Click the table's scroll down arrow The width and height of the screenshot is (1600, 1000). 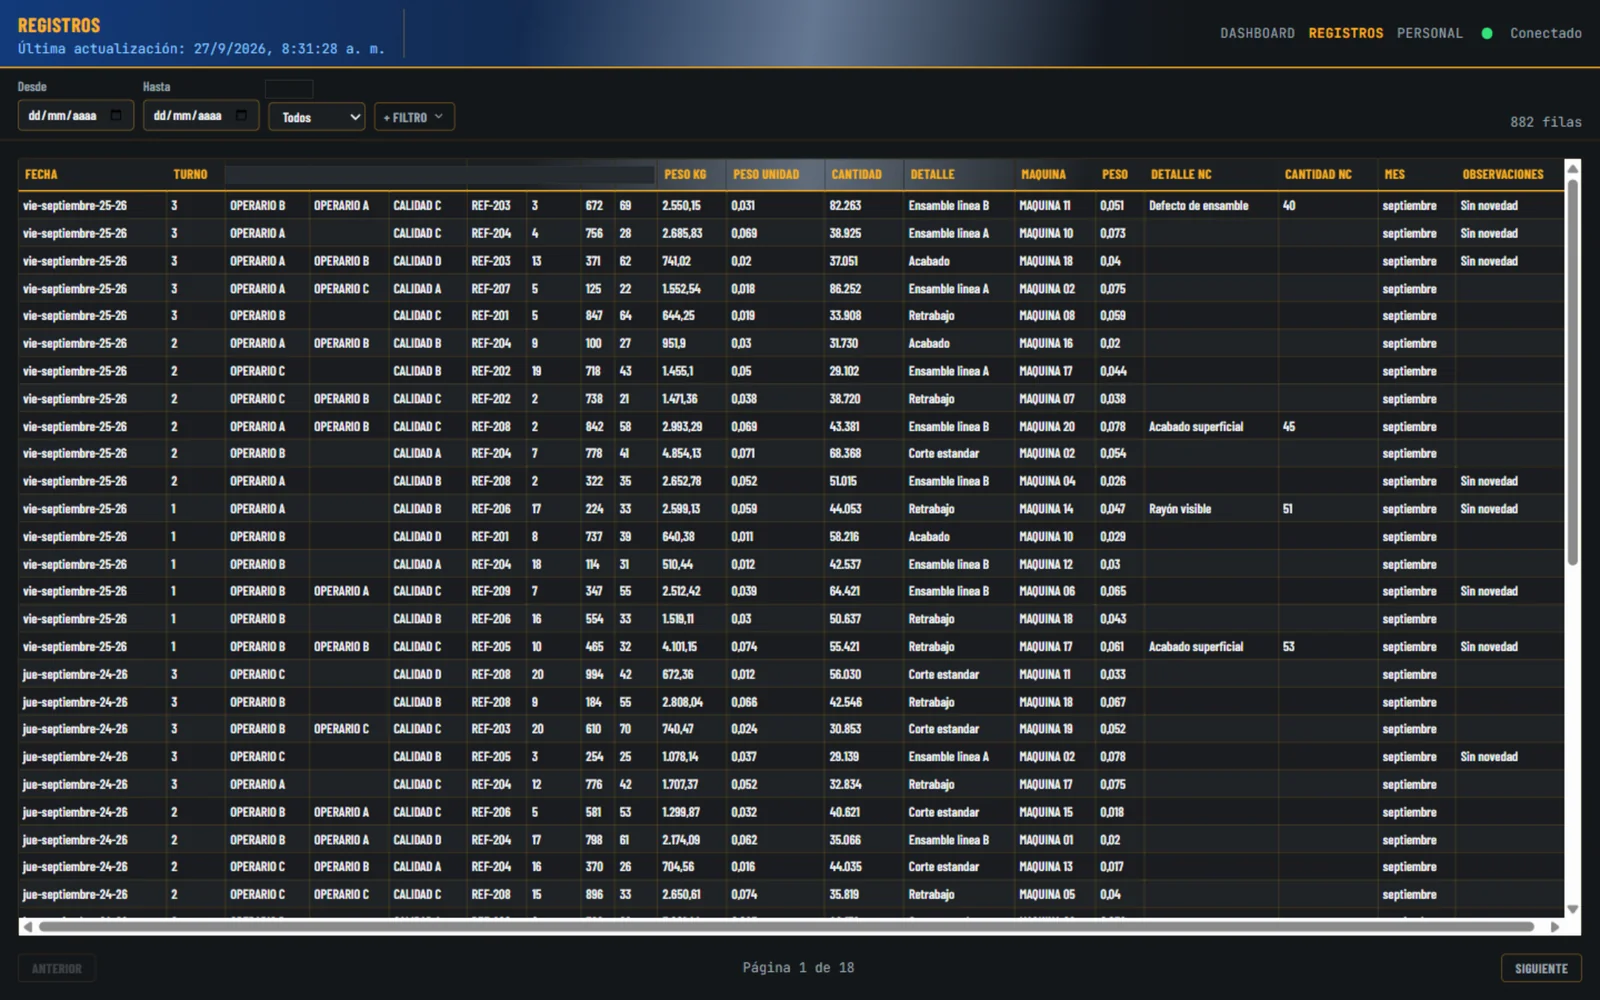point(1572,909)
